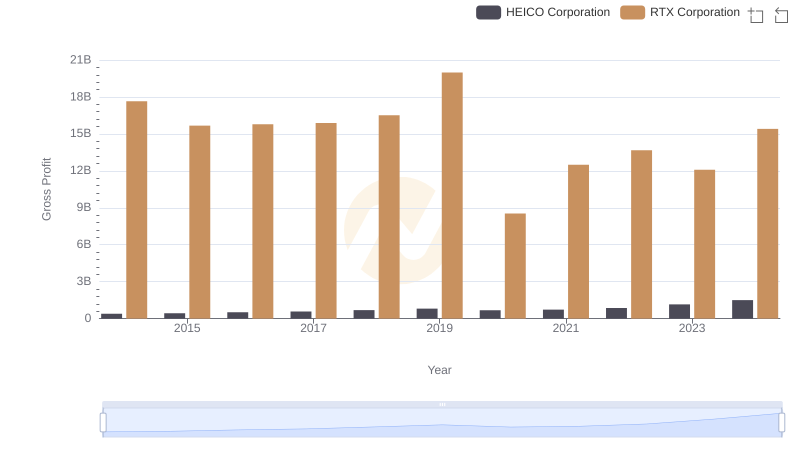Screen dimensions: 800x461
Task: Click the HEICO bar at 2021
Action: coord(553,314)
